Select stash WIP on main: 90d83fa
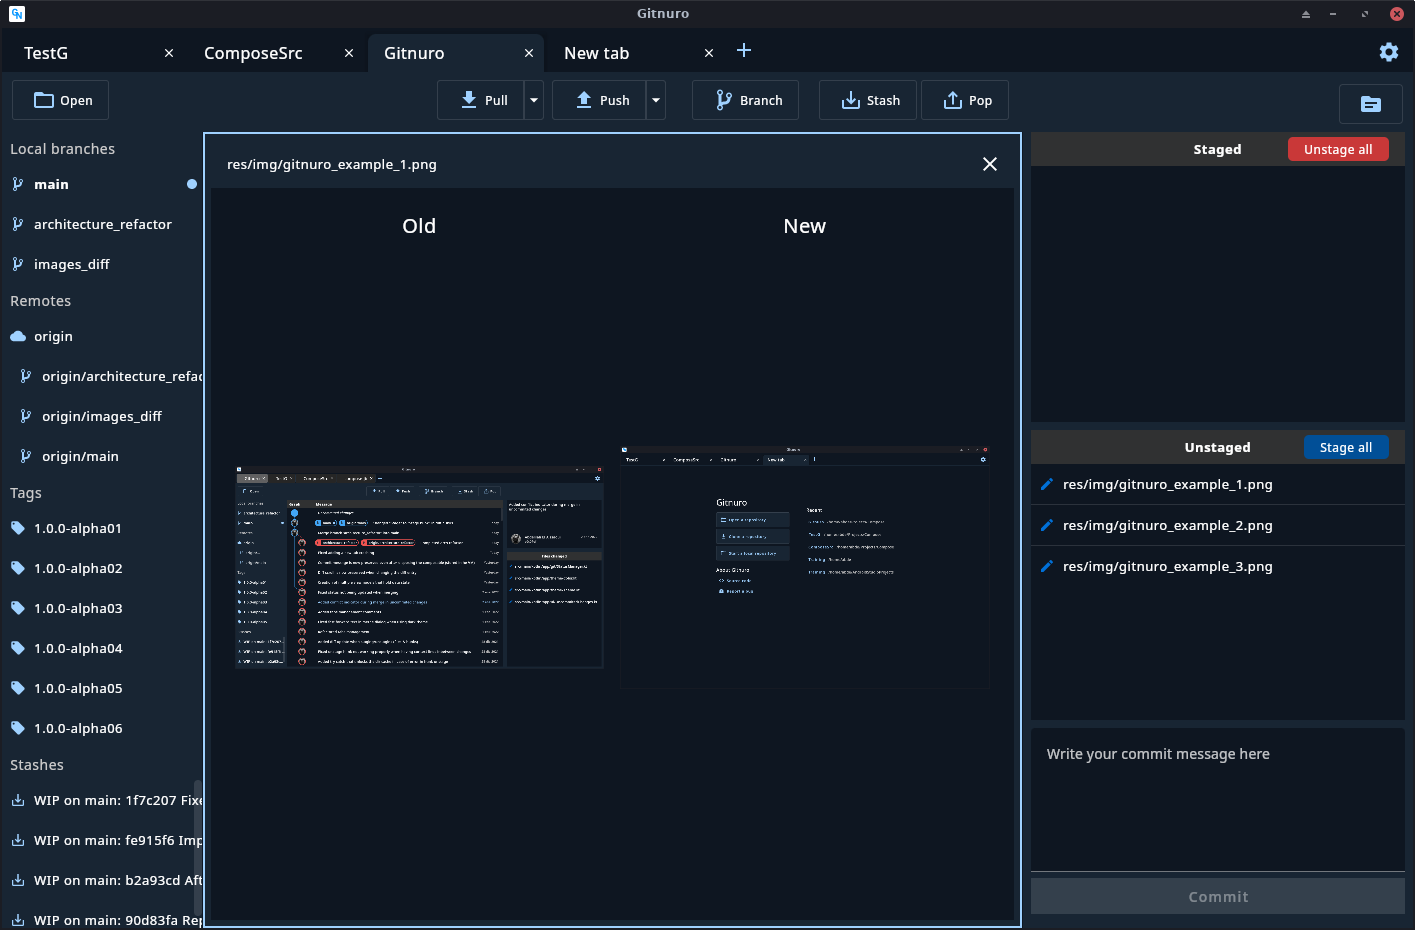This screenshot has width=1415, height=930. click(x=101, y=920)
